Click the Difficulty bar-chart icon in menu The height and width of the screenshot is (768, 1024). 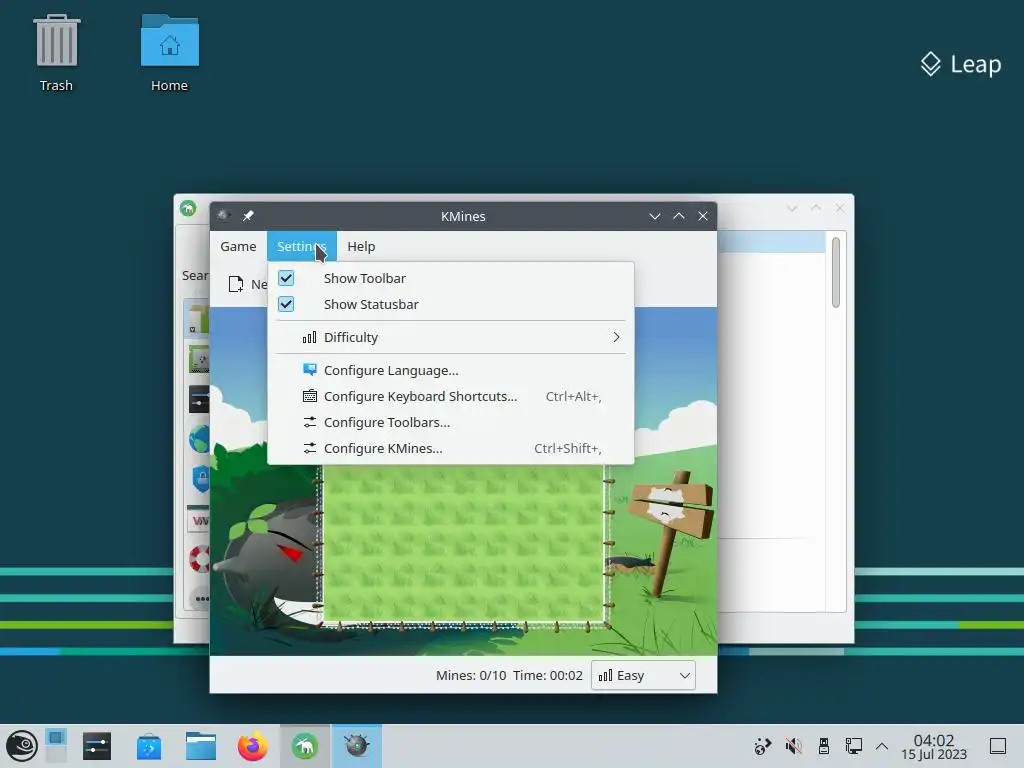[x=310, y=337]
